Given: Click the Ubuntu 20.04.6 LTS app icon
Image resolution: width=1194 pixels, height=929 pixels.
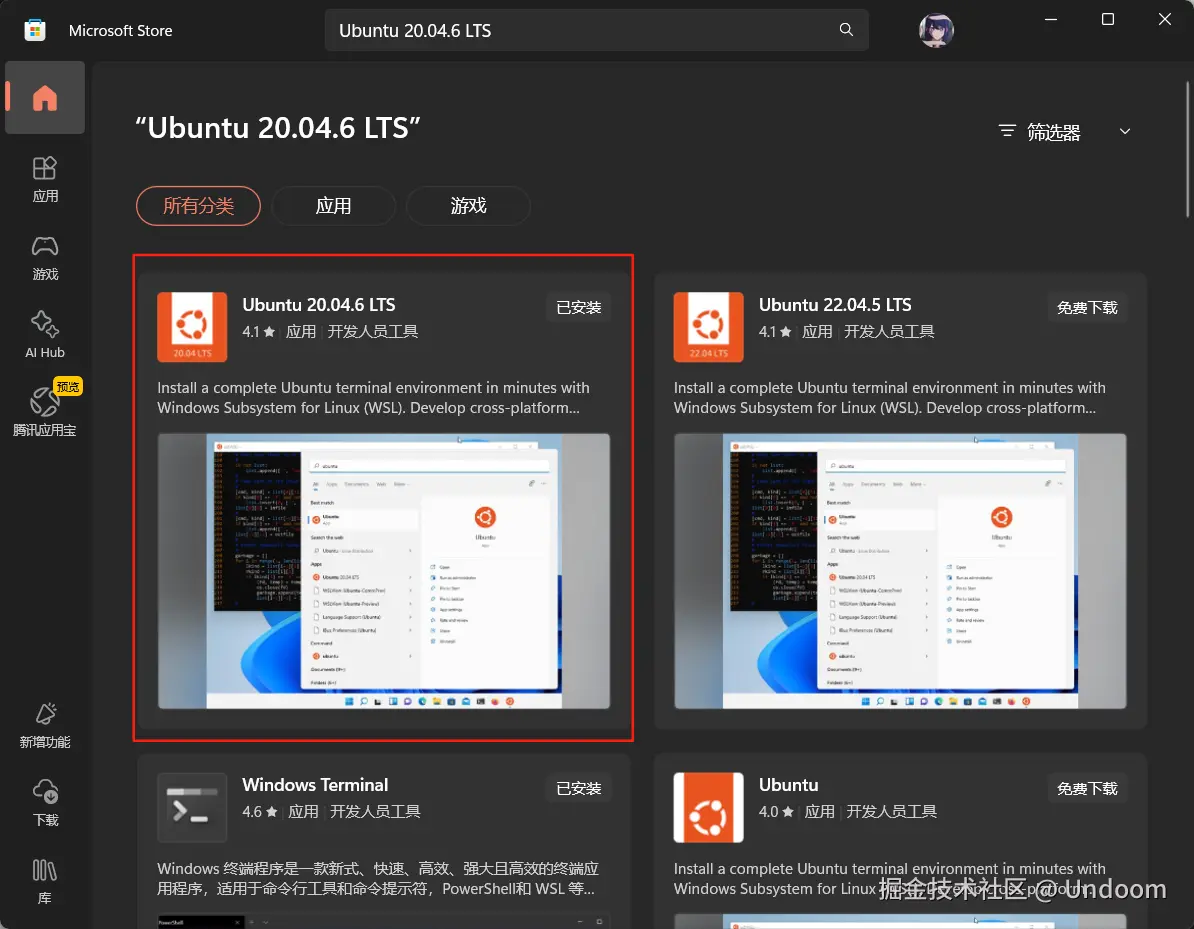Looking at the screenshot, I should pyautogui.click(x=192, y=327).
